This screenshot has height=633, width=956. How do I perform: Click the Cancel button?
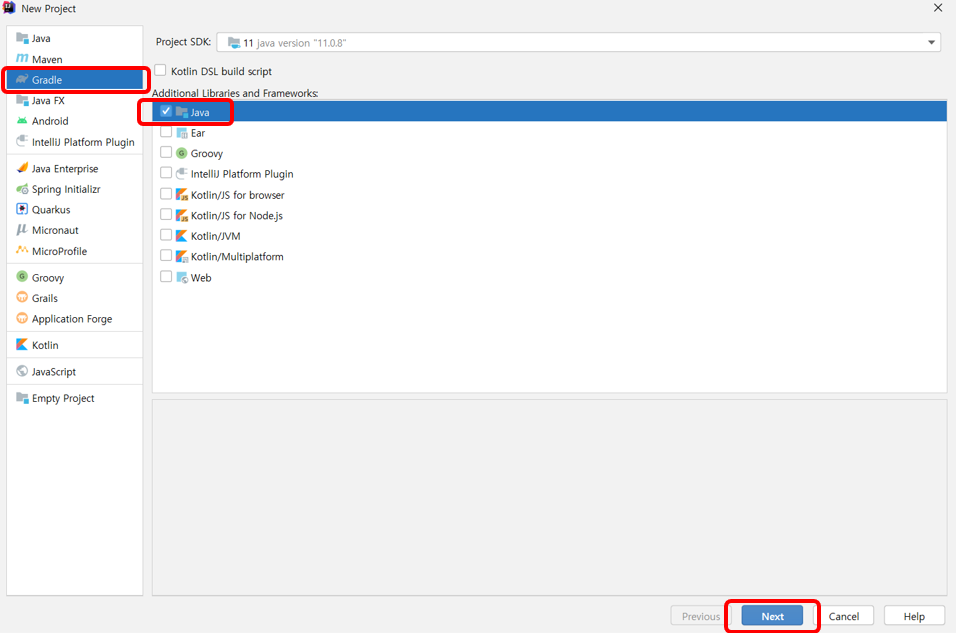tap(844, 616)
